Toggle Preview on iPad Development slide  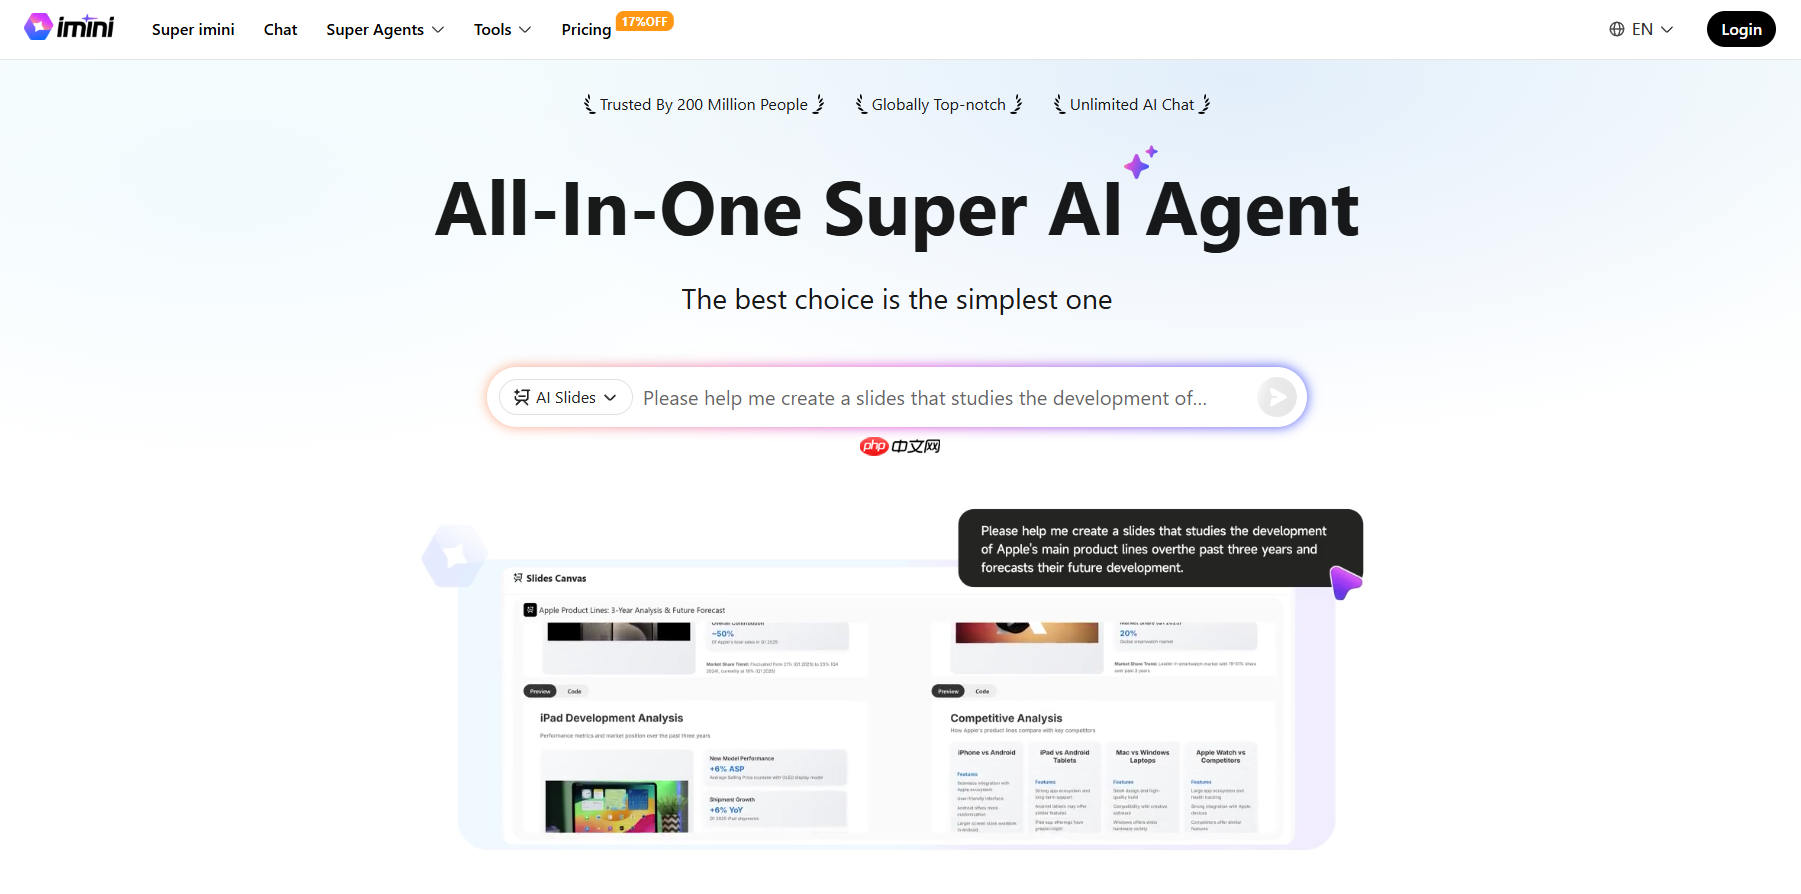click(540, 691)
